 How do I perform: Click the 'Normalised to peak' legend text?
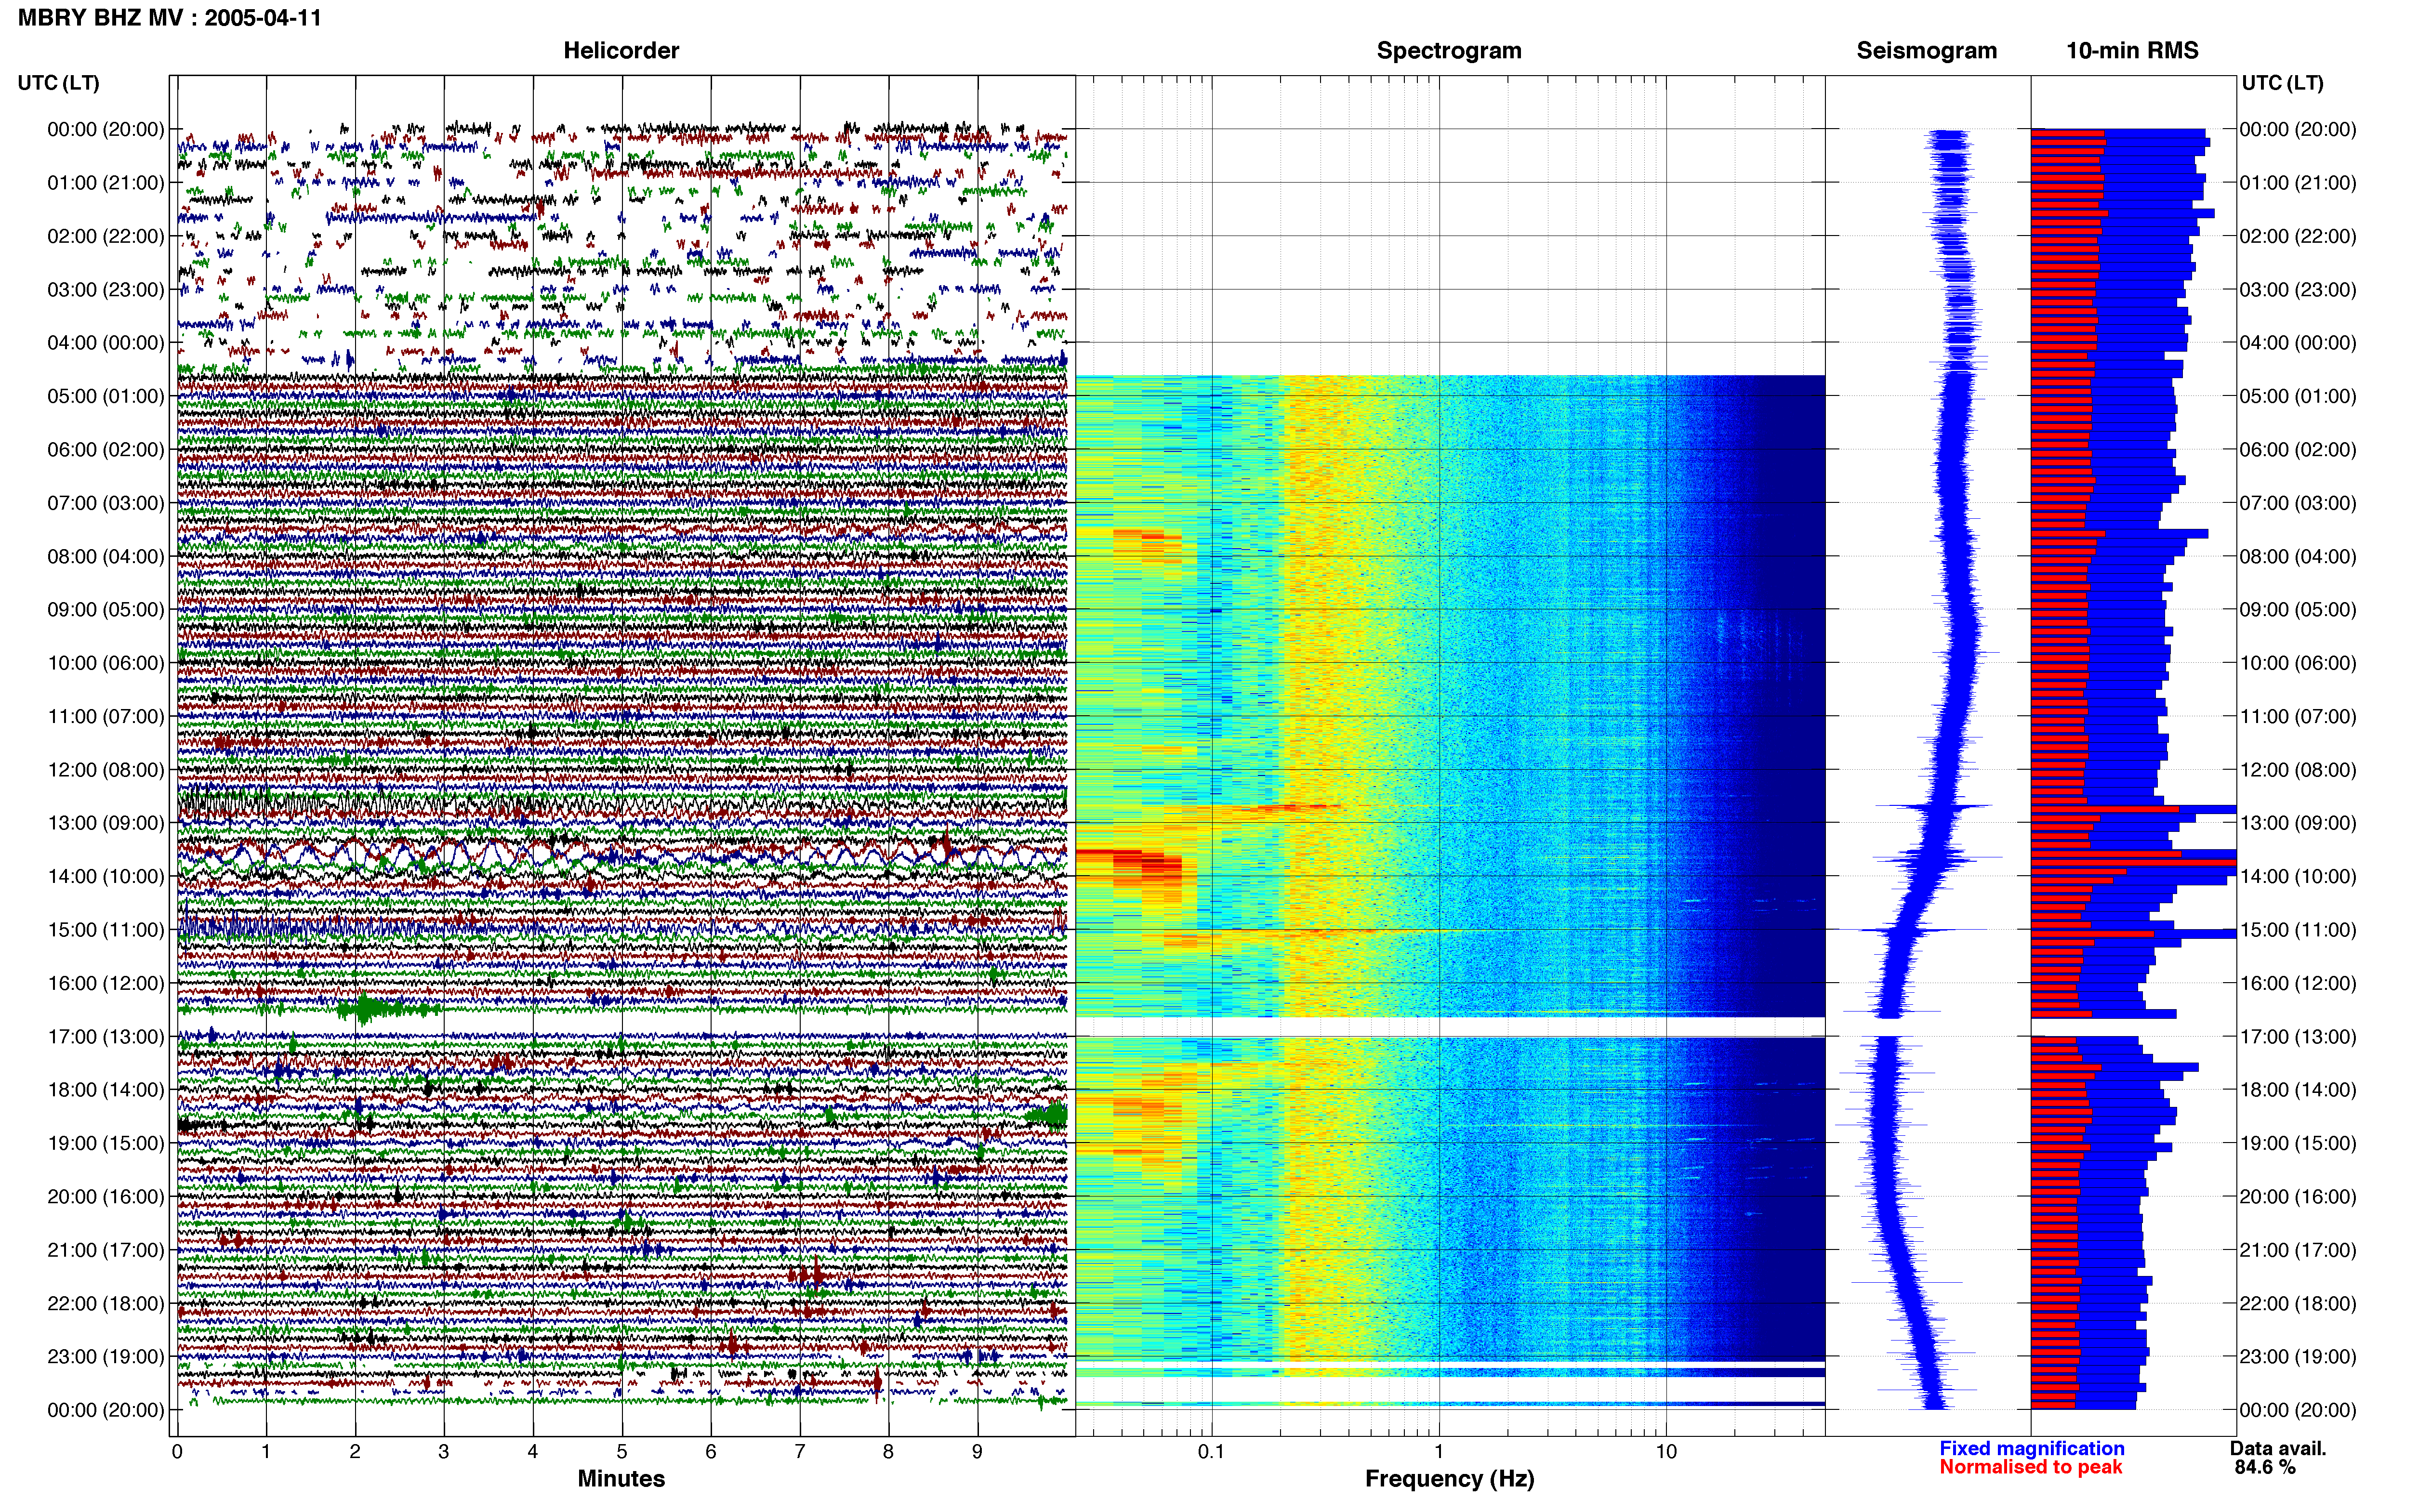(2030, 1467)
